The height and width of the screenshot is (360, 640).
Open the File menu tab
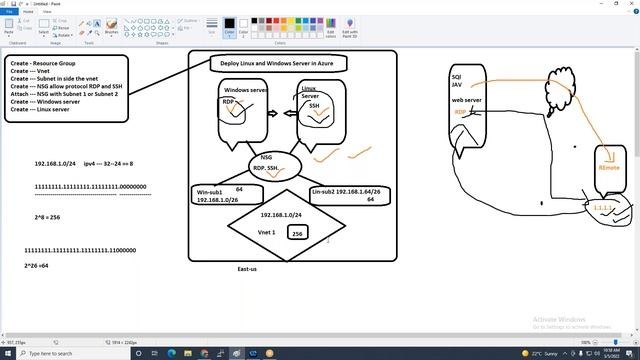click(x=9, y=12)
